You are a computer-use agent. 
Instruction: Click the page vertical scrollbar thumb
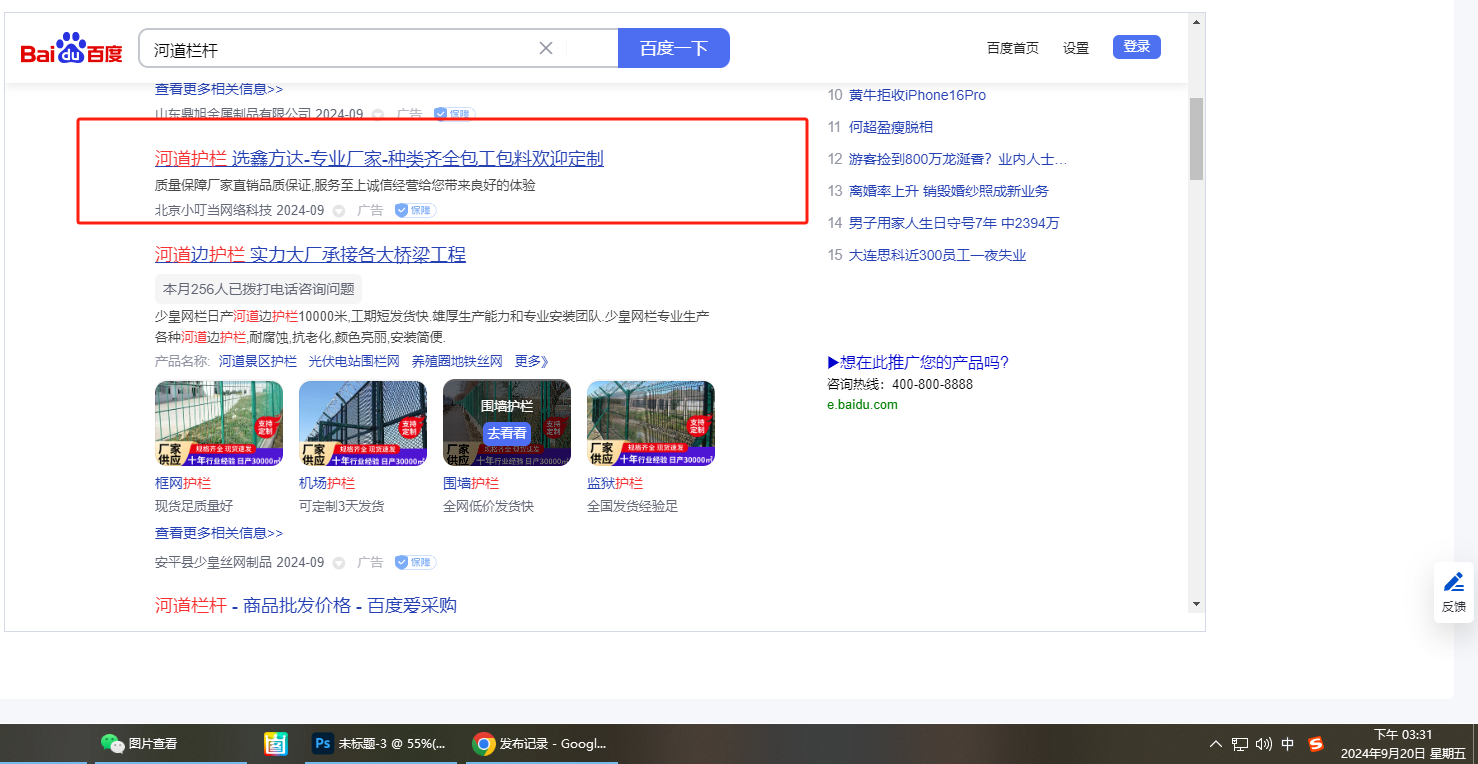(x=1195, y=138)
